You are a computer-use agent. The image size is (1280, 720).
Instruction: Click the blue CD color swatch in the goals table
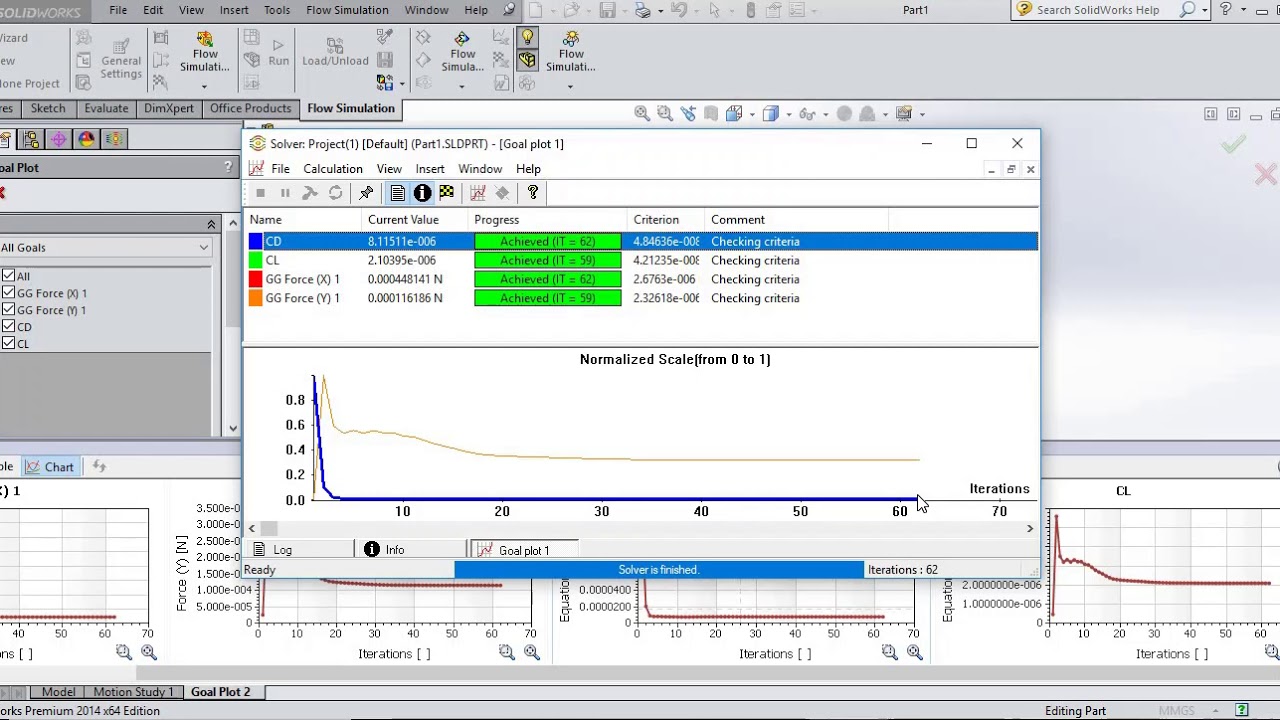click(x=256, y=242)
